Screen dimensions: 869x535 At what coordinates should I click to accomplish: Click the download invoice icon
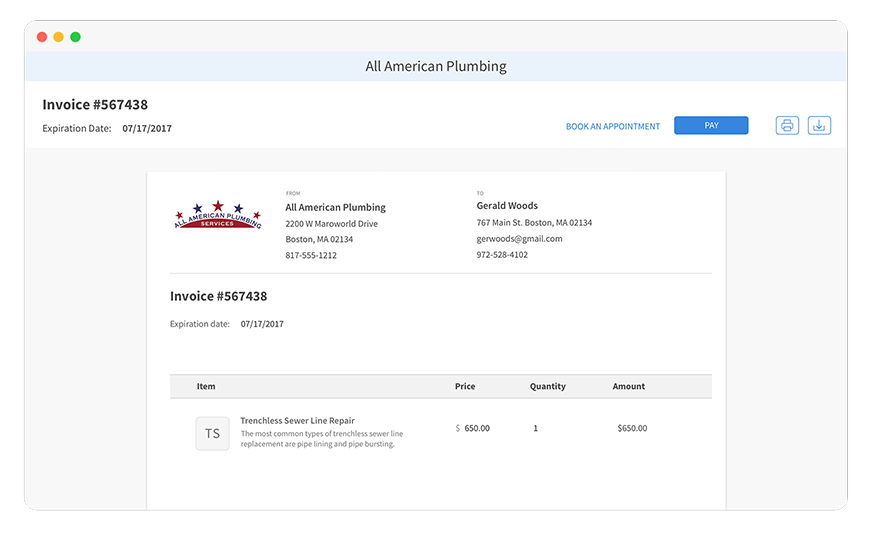coord(819,126)
